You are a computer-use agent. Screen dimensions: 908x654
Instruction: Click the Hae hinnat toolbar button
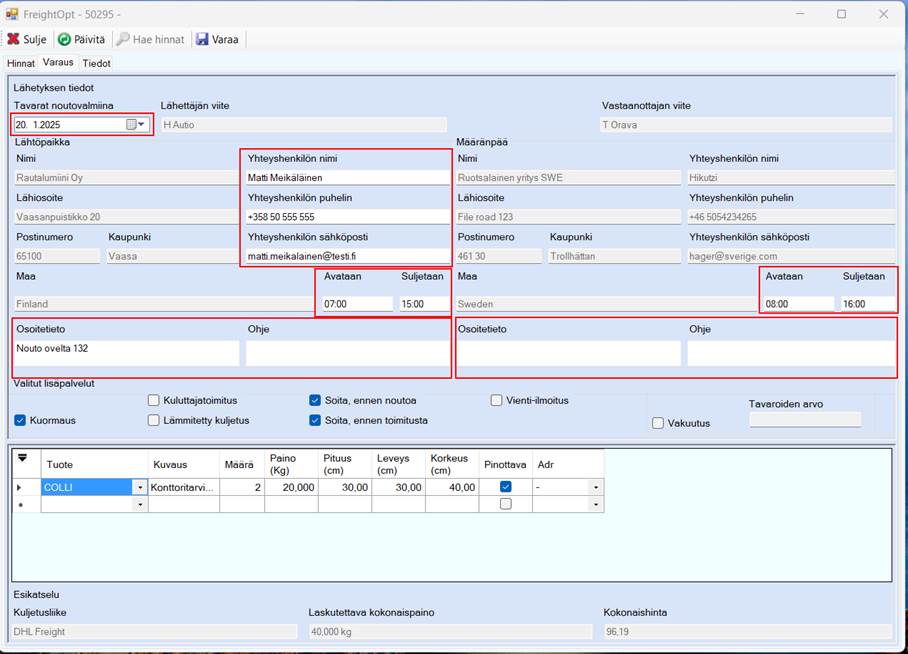[150, 39]
